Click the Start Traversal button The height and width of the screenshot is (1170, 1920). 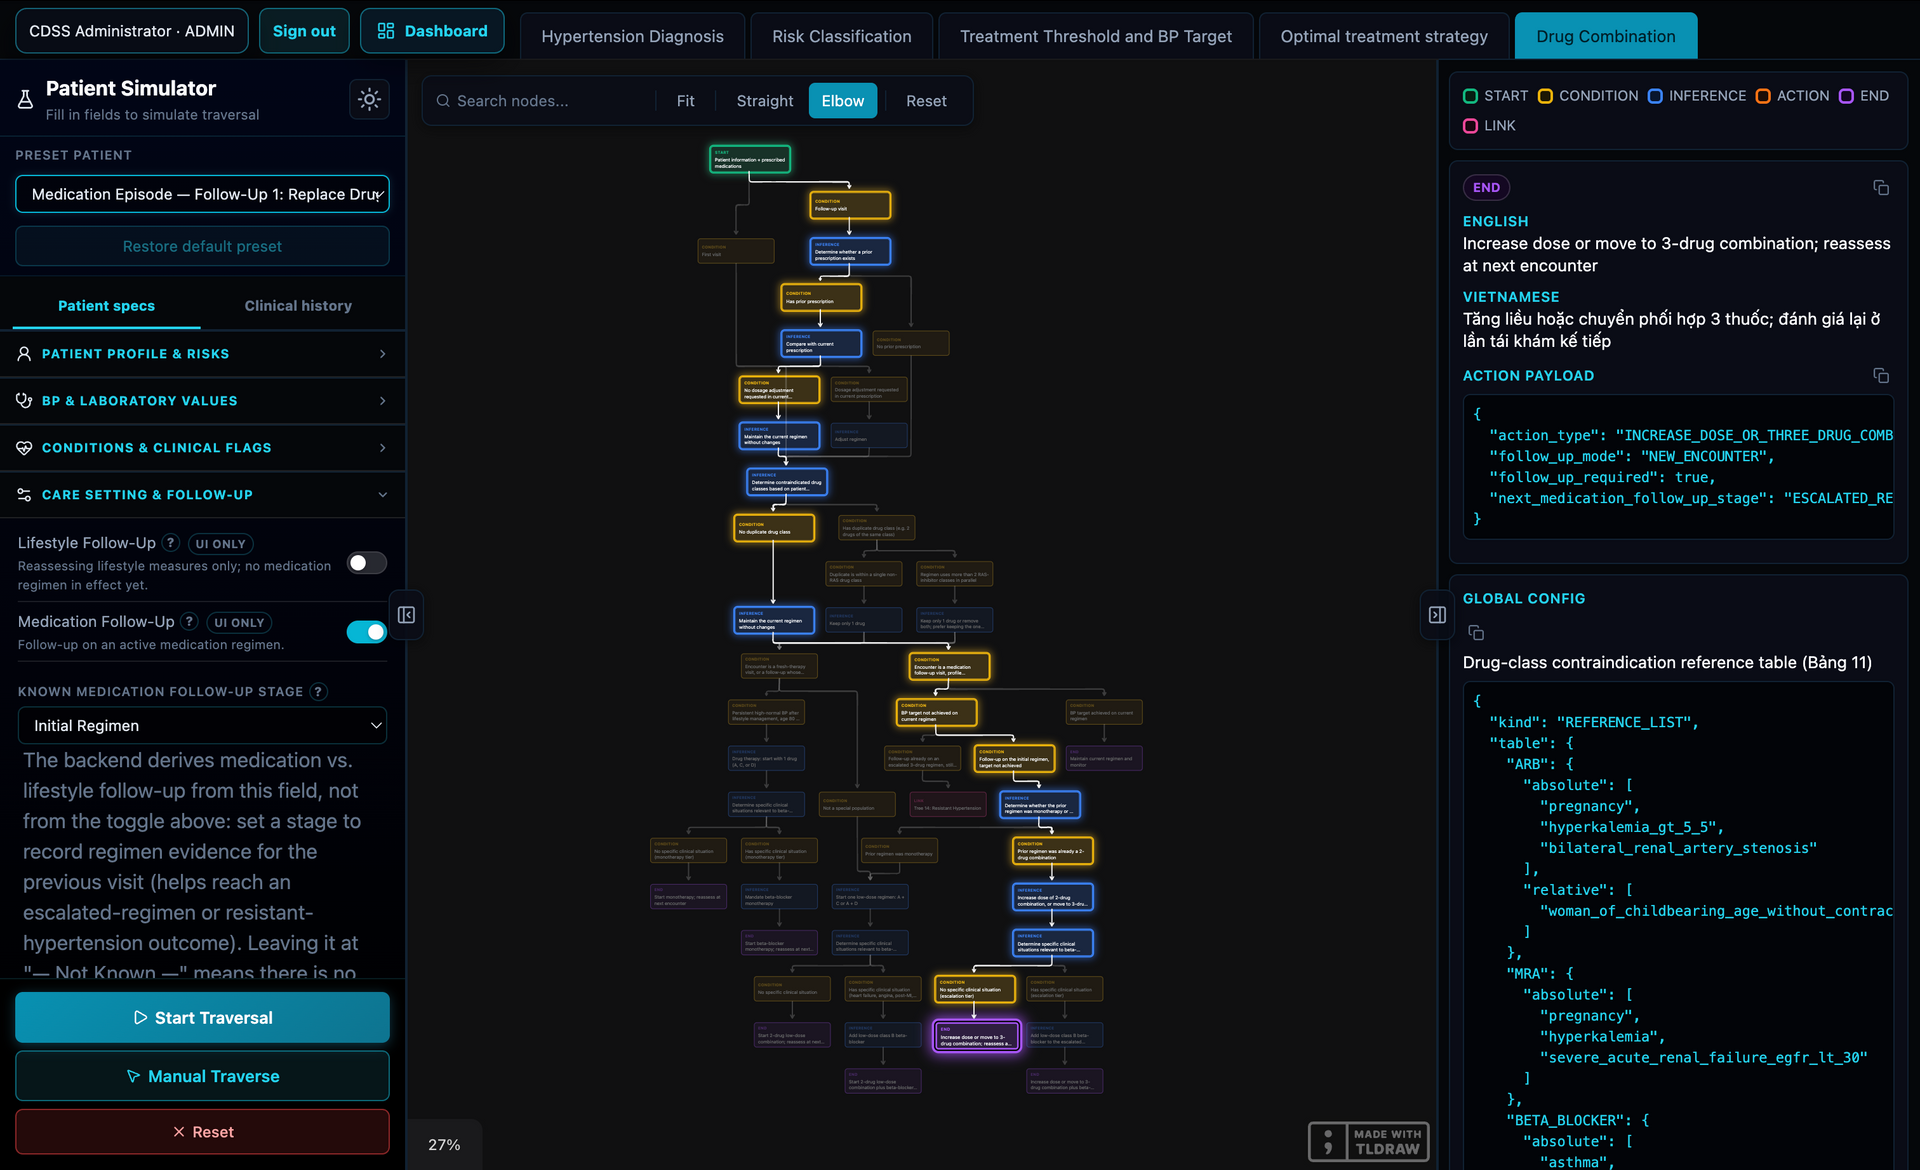point(202,1018)
